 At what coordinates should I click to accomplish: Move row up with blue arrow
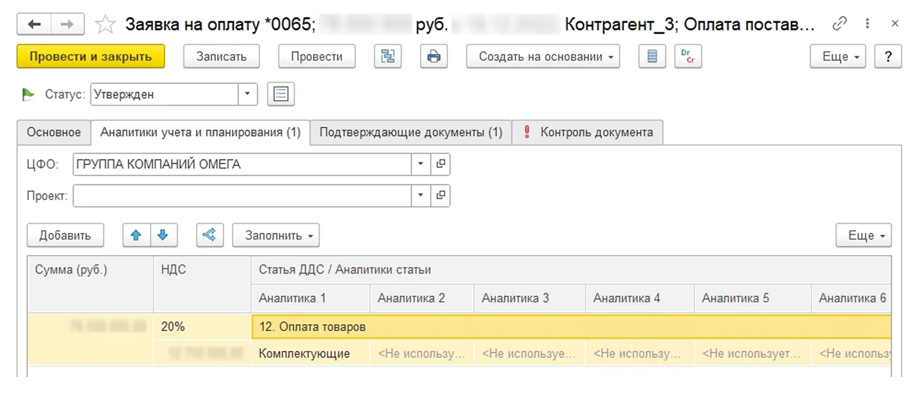136,235
